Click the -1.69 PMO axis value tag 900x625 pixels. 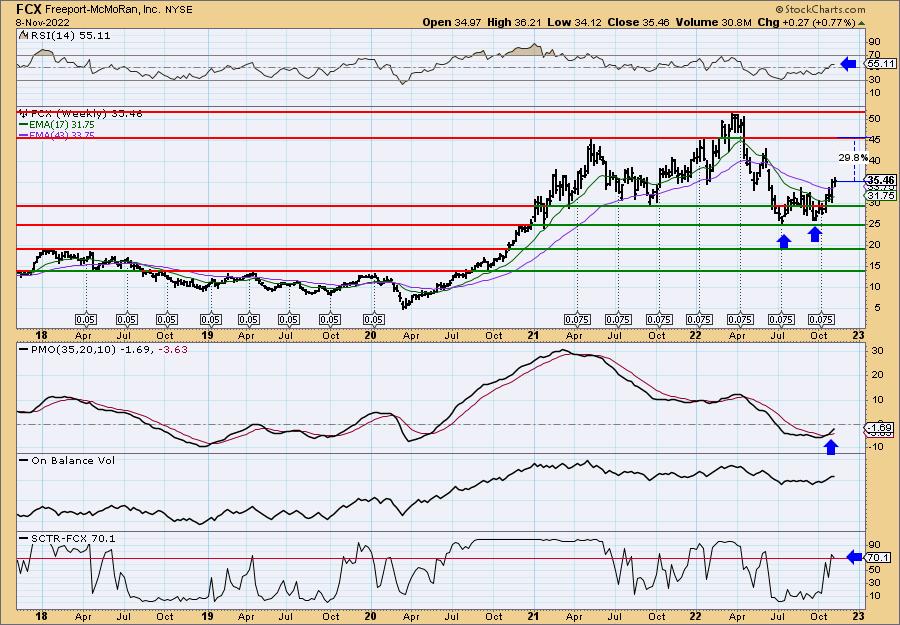coord(880,428)
